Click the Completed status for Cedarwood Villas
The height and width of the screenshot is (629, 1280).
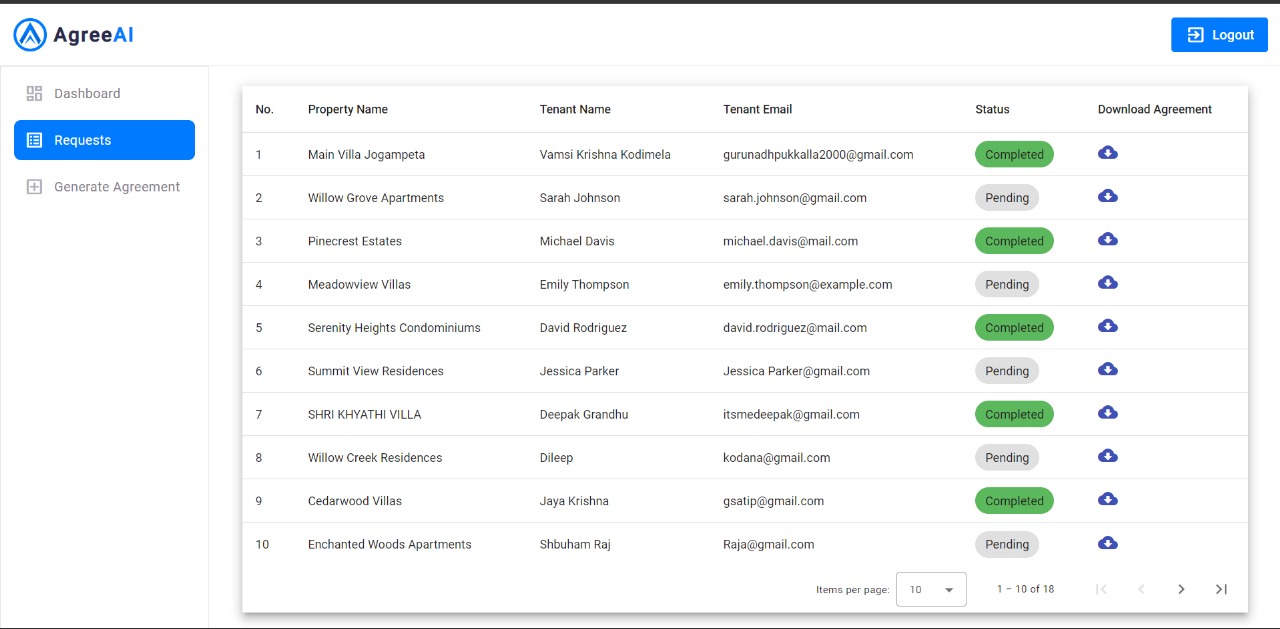tap(1014, 501)
